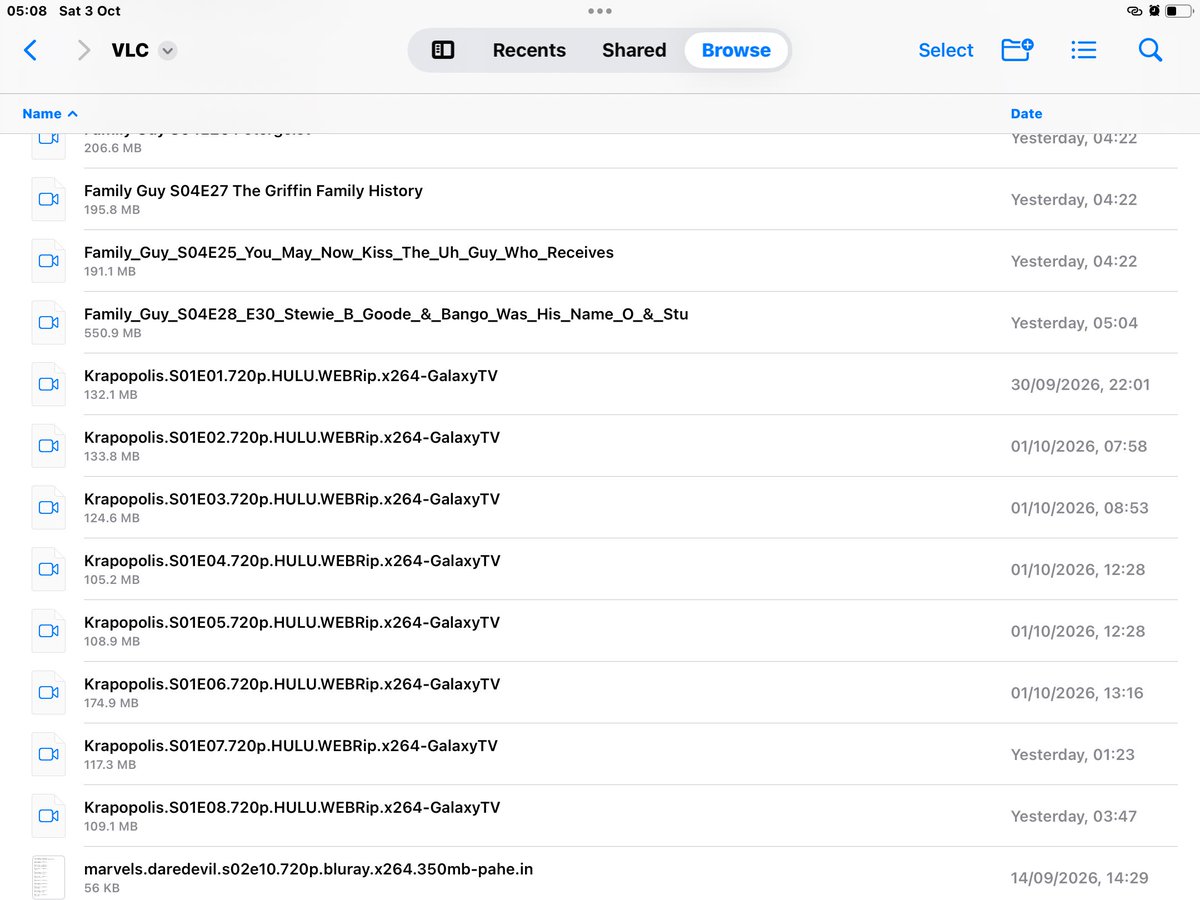Open the list view options icon
This screenshot has height=900, width=1200.
click(x=1084, y=50)
